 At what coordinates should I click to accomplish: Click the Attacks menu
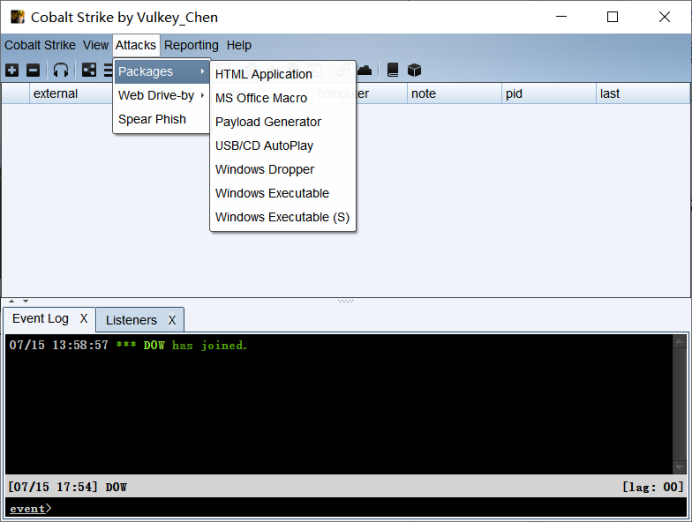tap(136, 45)
